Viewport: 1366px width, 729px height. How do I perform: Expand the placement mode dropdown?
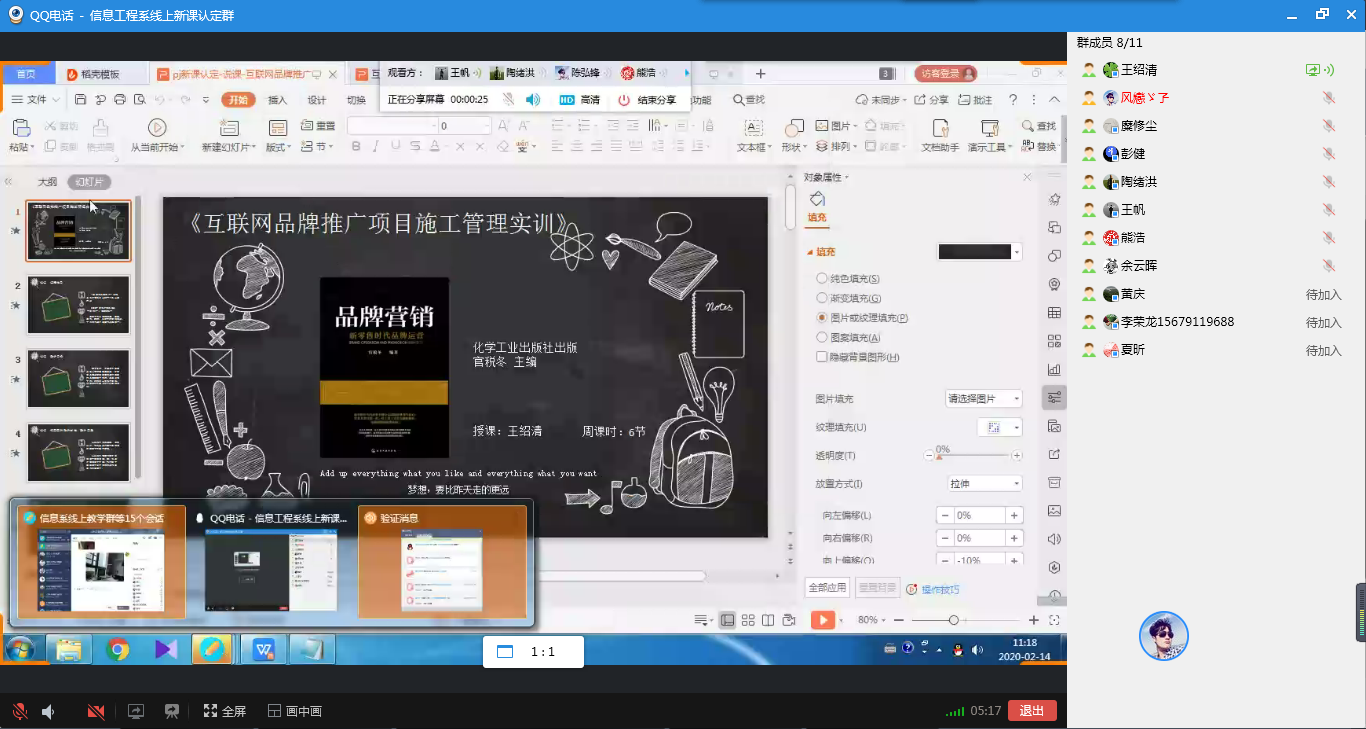click(984, 484)
